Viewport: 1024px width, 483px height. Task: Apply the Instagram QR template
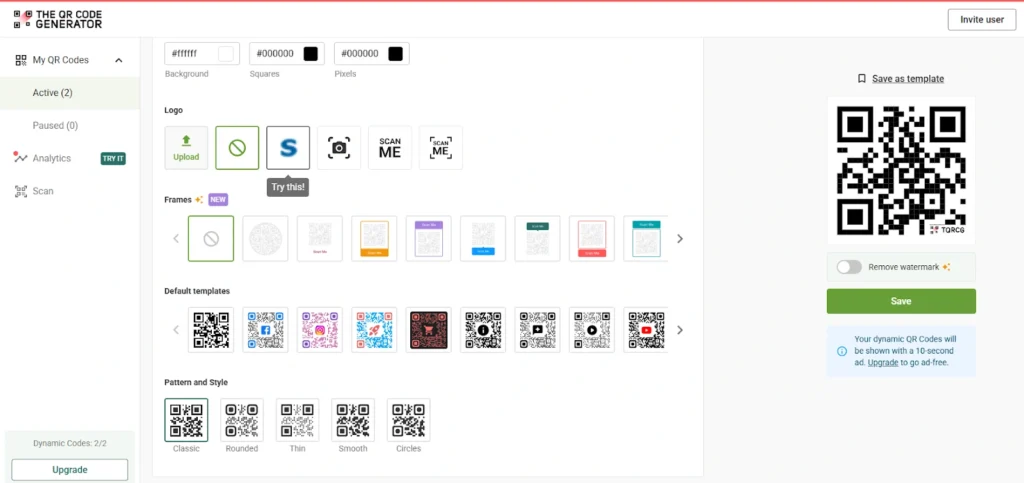(x=320, y=330)
